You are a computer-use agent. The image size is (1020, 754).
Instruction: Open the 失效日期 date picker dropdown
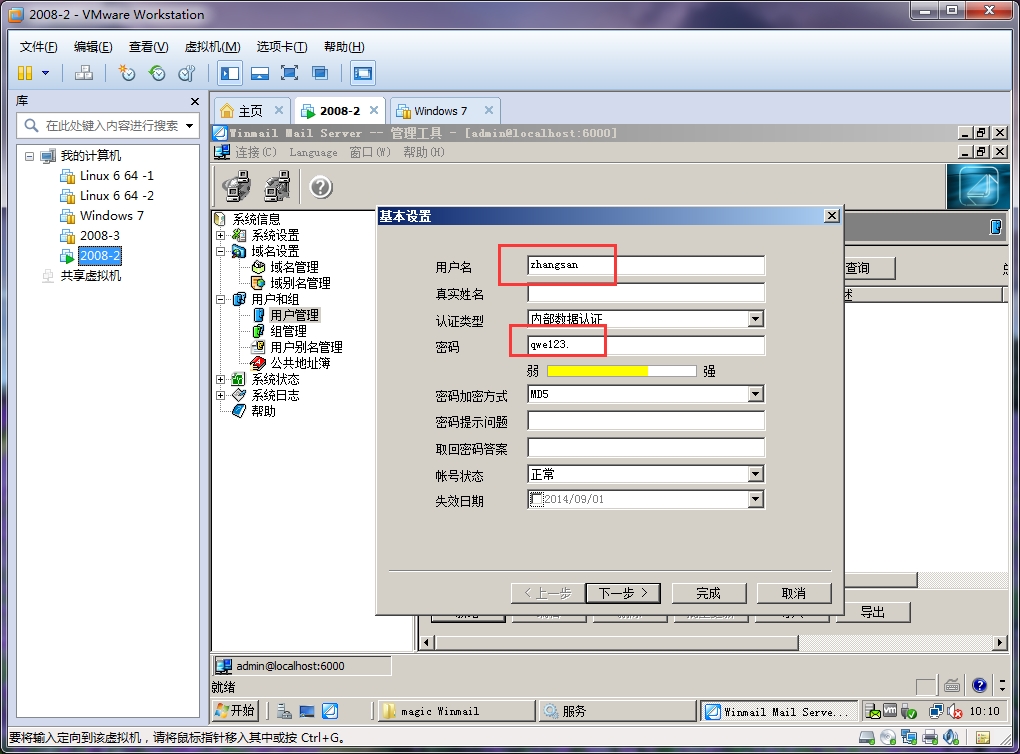click(x=755, y=500)
